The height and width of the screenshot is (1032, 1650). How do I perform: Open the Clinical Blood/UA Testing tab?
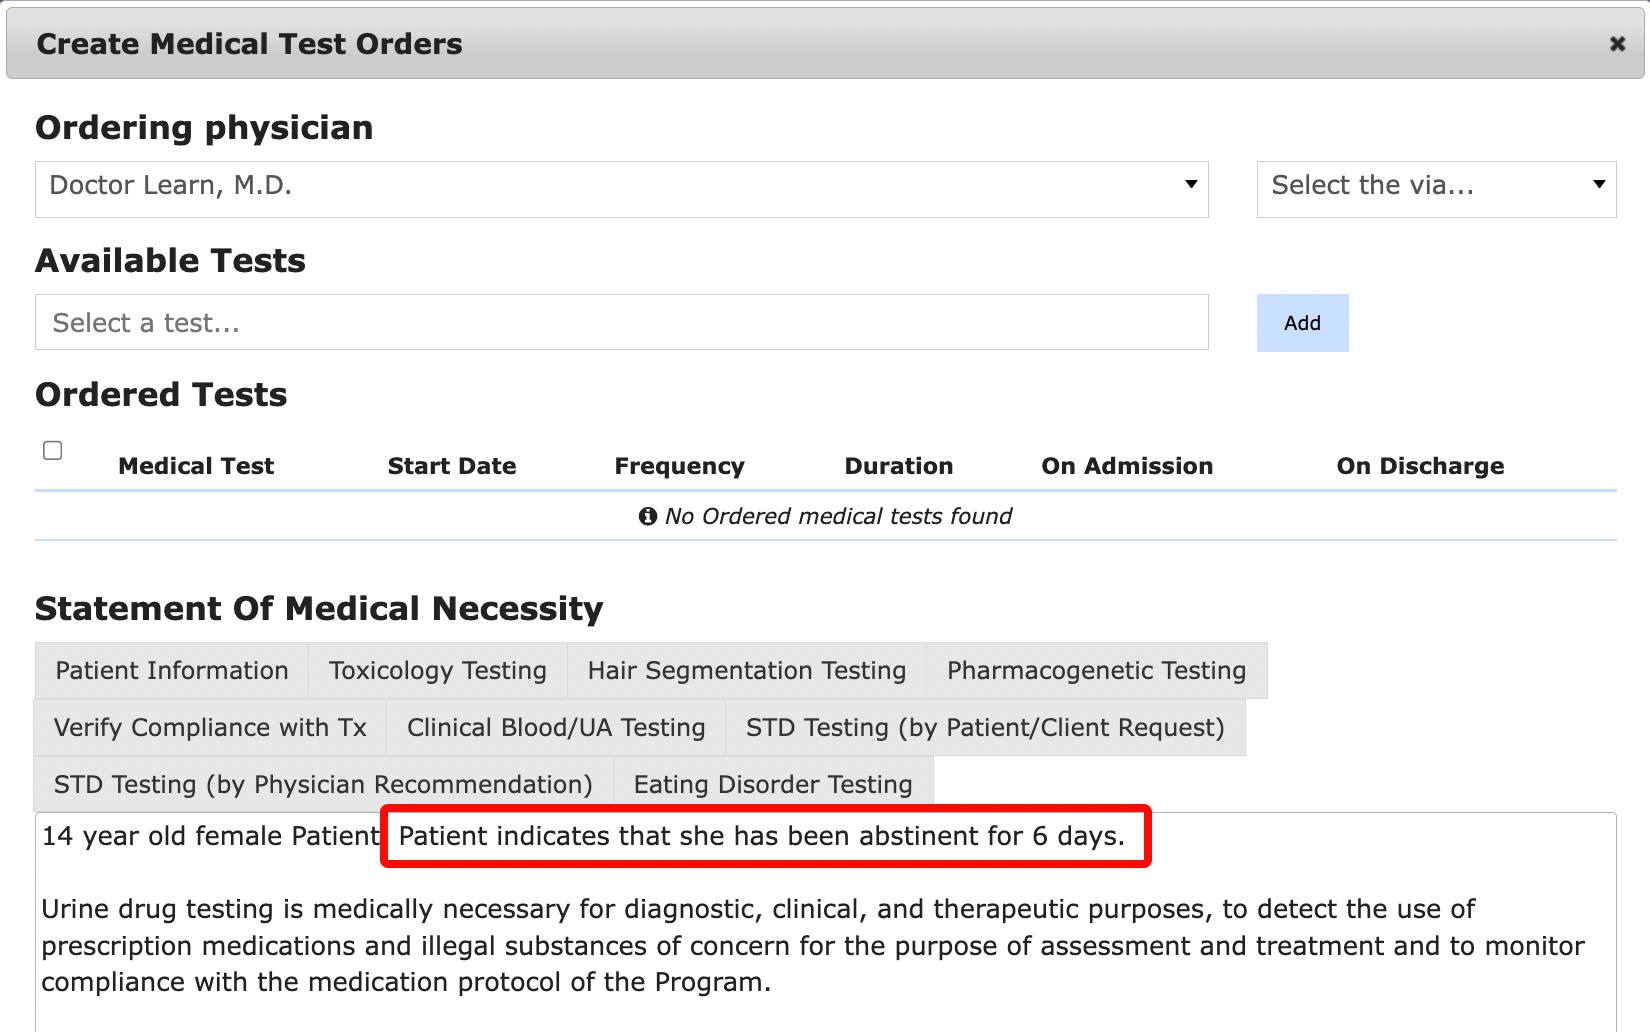[x=556, y=727]
